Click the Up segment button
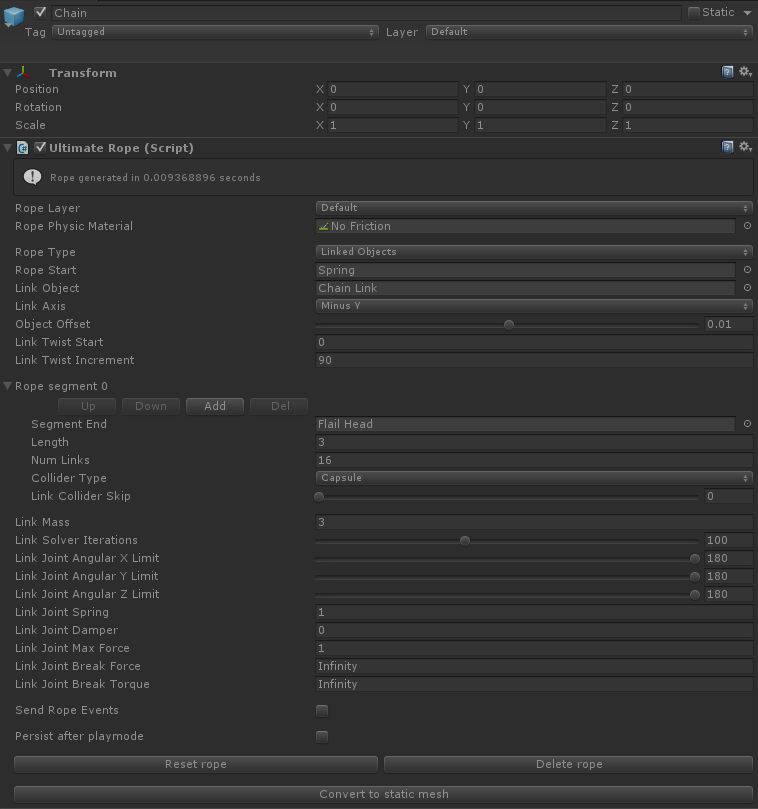Image resolution: width=758 pixels, height=809 pixels. (87, 406)
